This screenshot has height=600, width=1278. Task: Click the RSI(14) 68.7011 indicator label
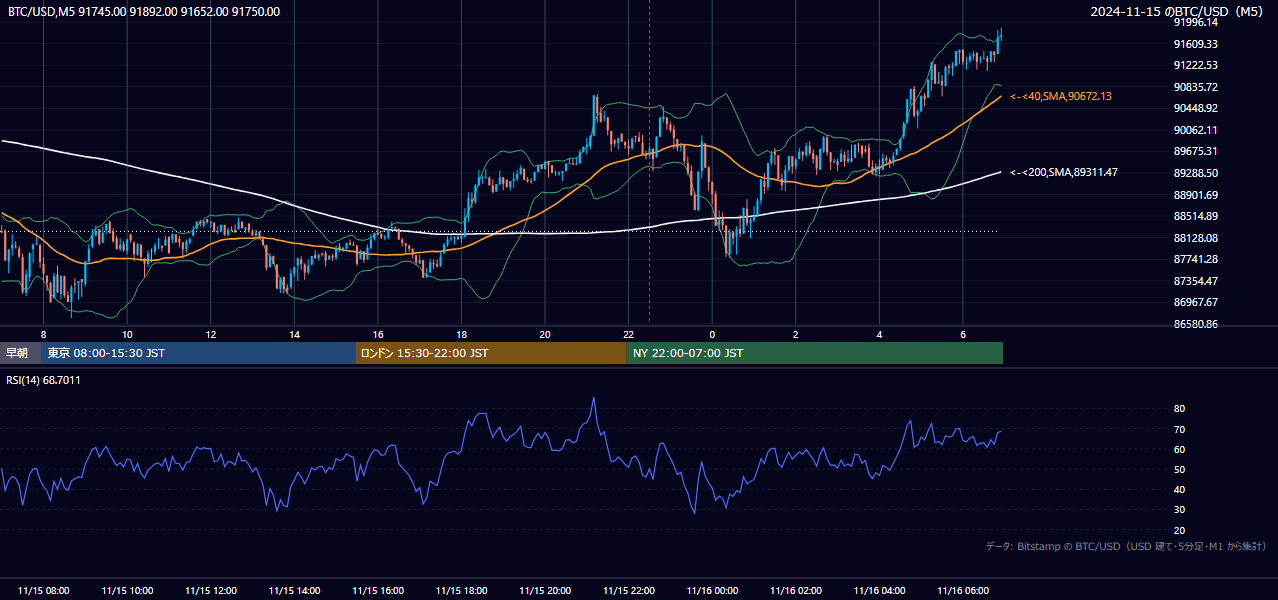[x=44, y=380]
